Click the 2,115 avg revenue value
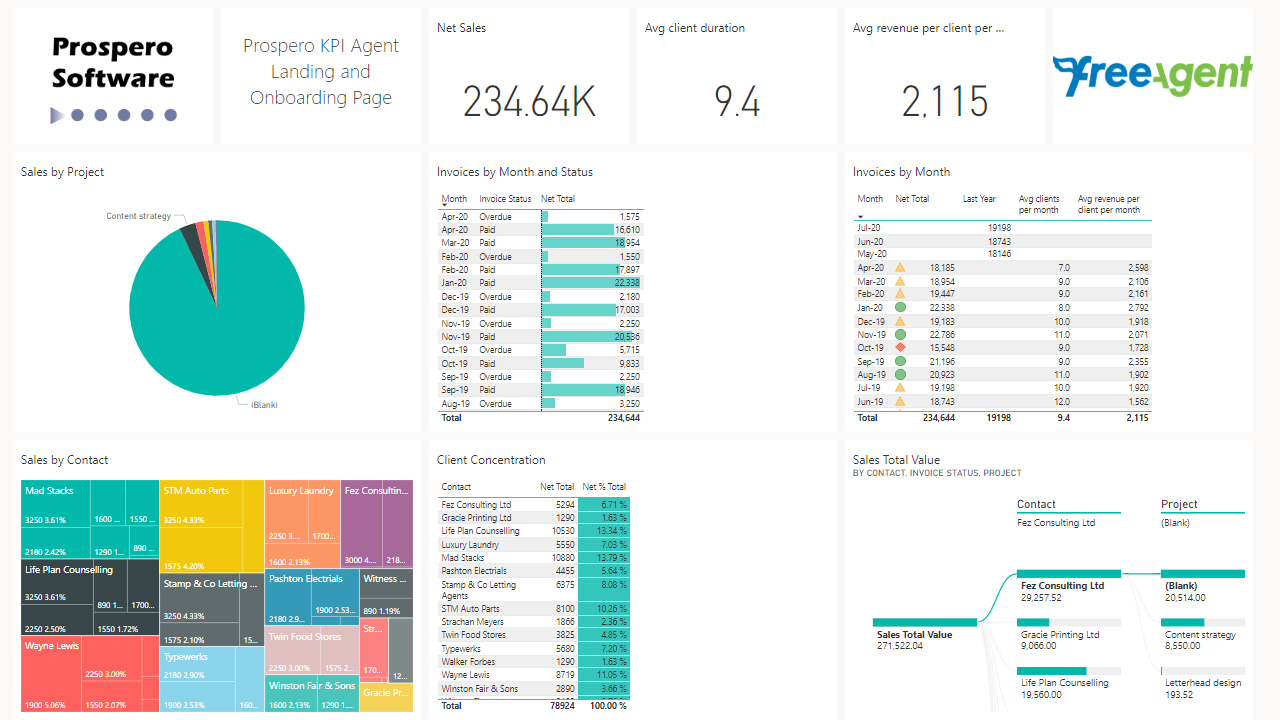Viewport: 1280px width, 720px height. tap(944, 101)
